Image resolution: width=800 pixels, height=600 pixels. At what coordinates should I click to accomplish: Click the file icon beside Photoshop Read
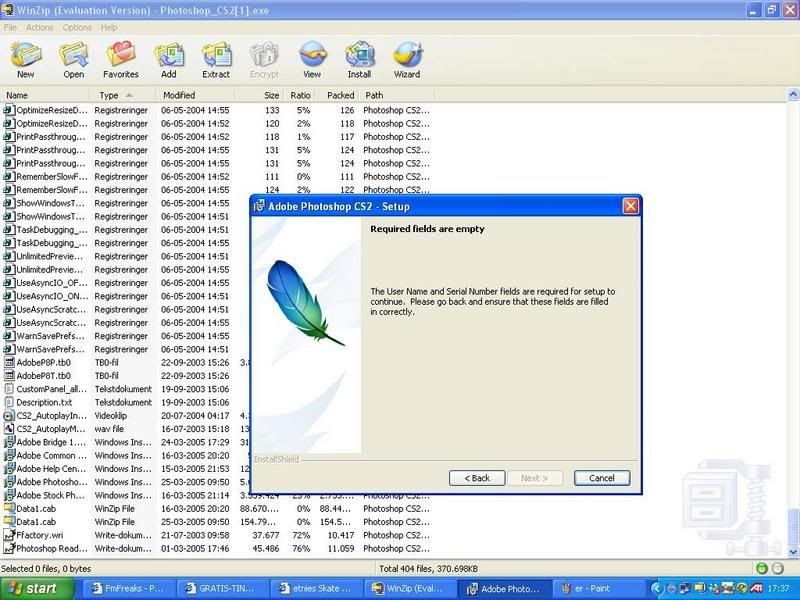(9, 548)
